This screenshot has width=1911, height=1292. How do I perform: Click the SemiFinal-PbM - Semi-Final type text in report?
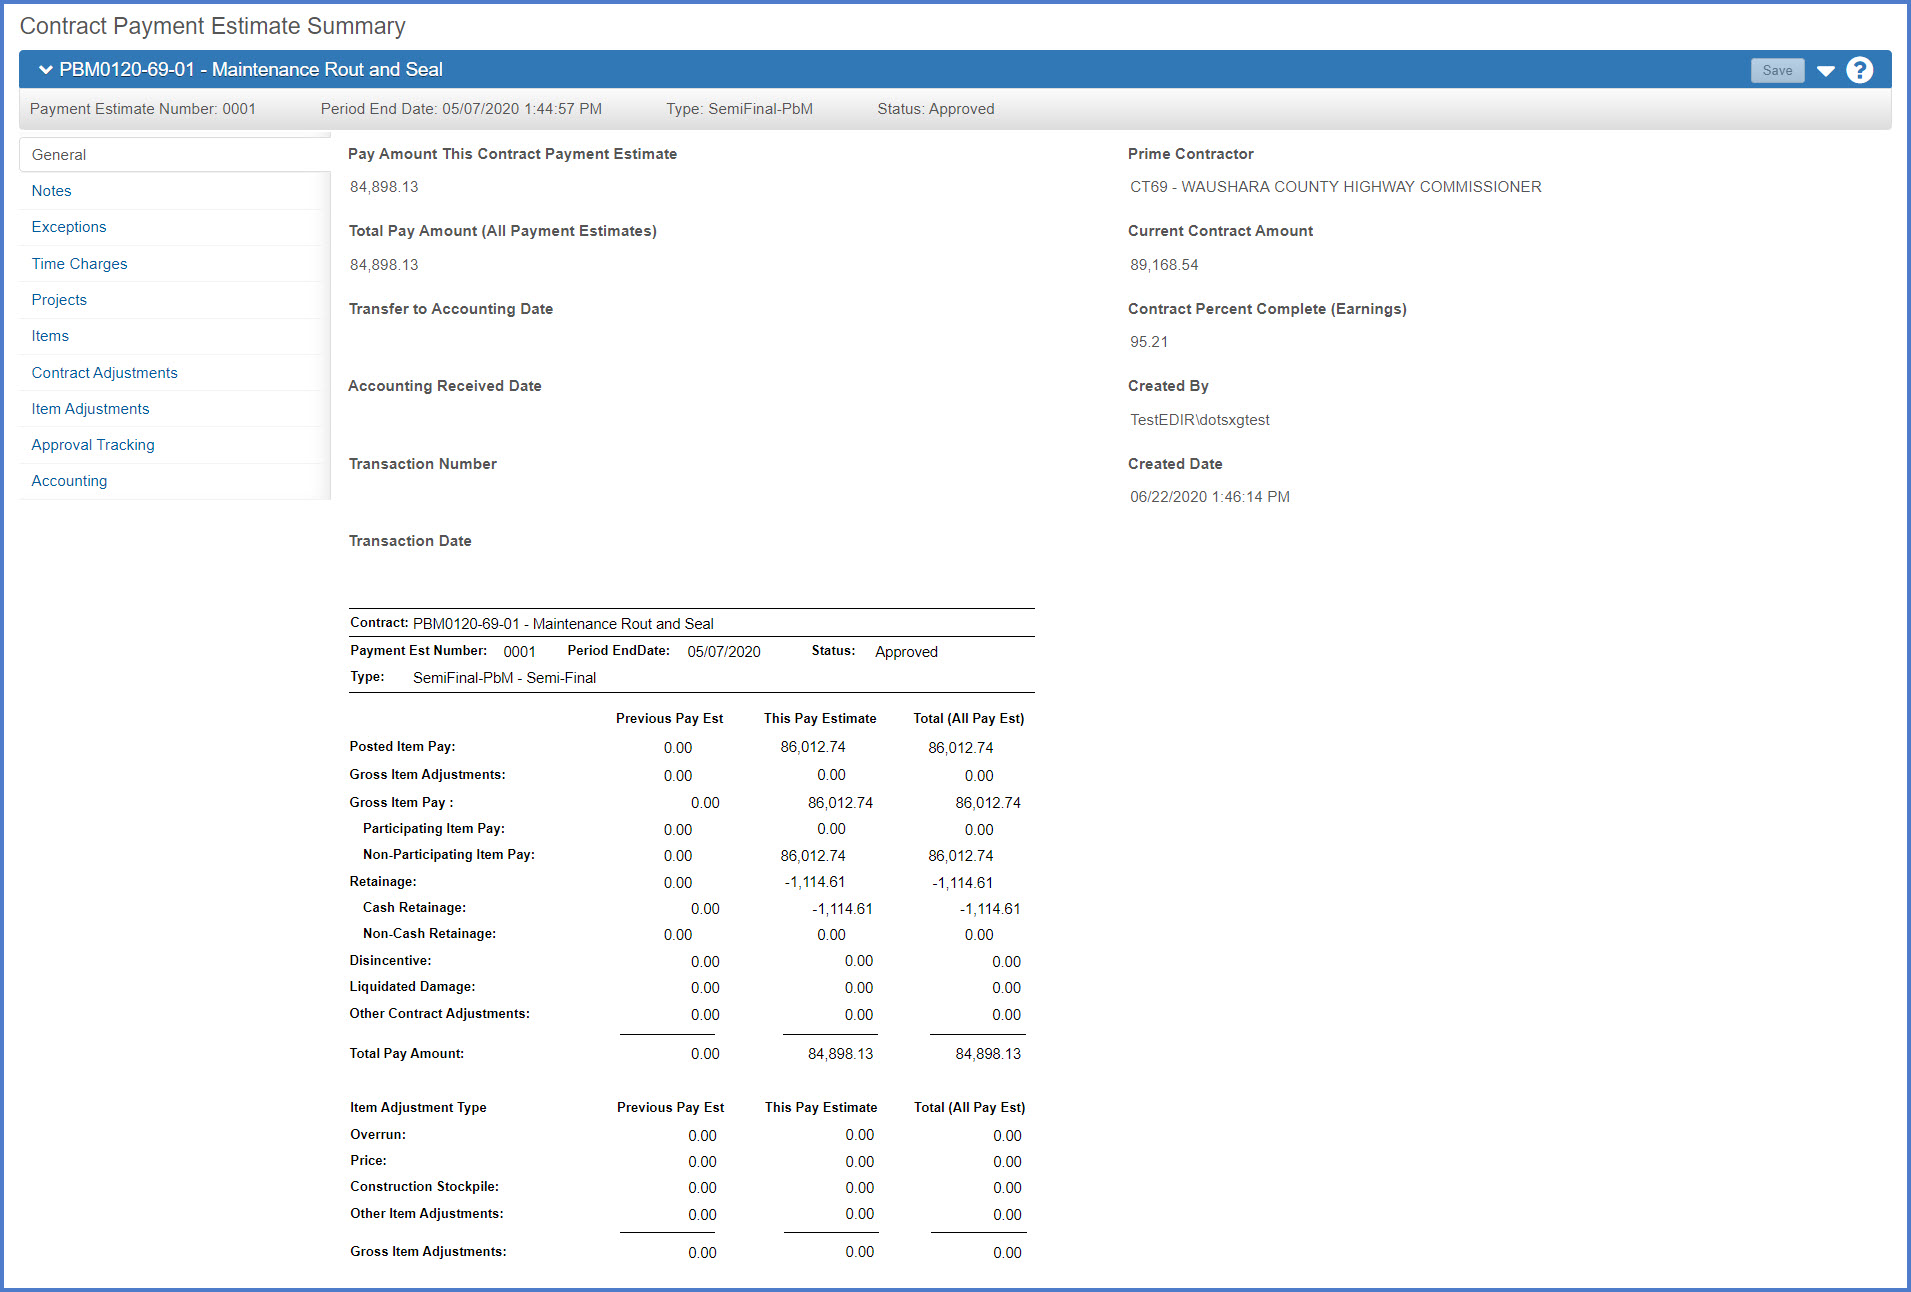(x=504, y=678)
